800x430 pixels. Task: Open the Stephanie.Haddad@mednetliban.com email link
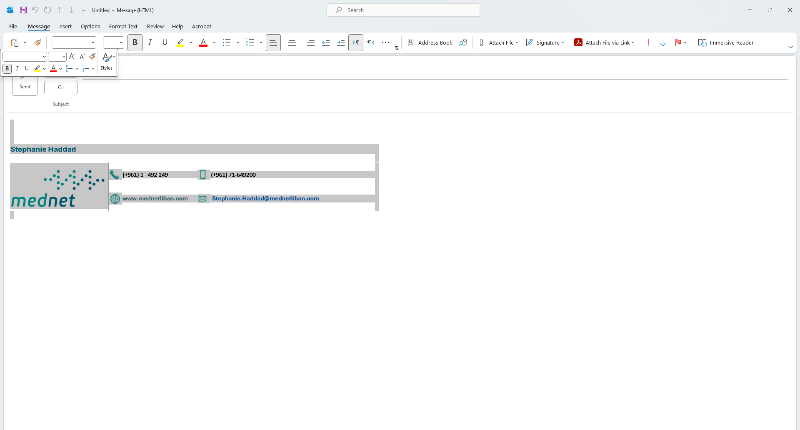[265, 199]
